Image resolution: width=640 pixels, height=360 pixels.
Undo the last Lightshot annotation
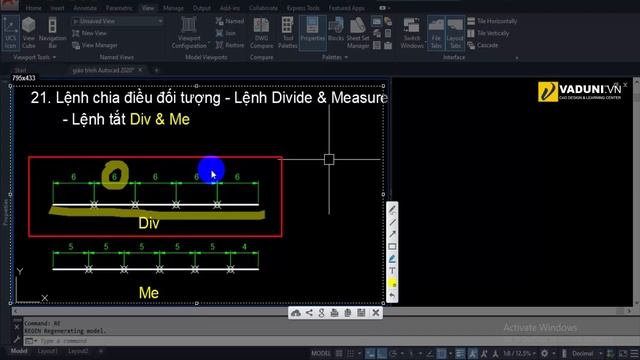(392, 296)
